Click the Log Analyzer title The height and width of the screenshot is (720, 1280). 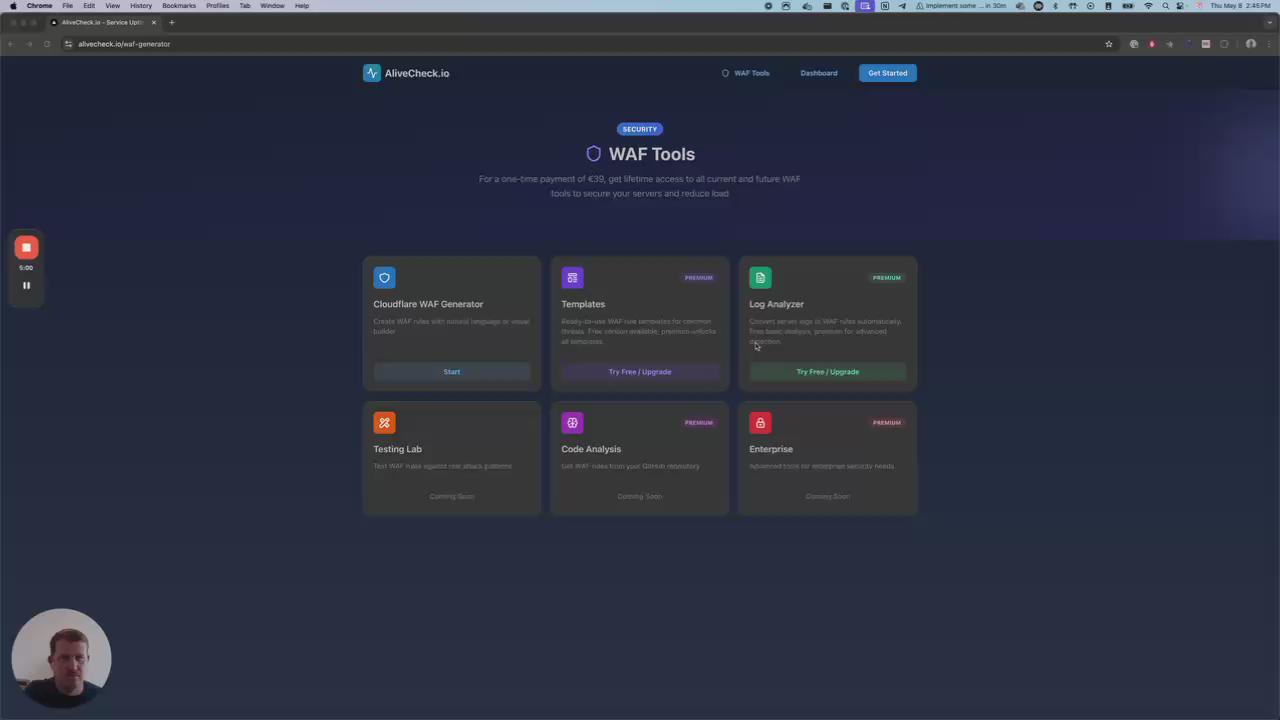pos(777,304)
